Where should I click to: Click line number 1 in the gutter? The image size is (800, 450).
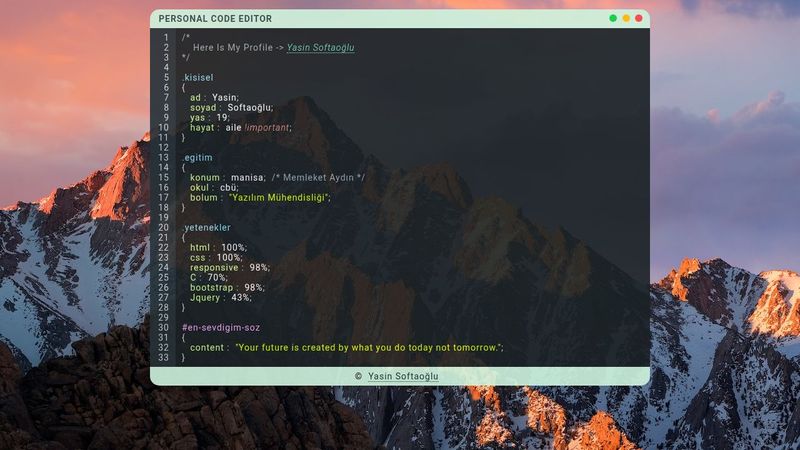165,37
